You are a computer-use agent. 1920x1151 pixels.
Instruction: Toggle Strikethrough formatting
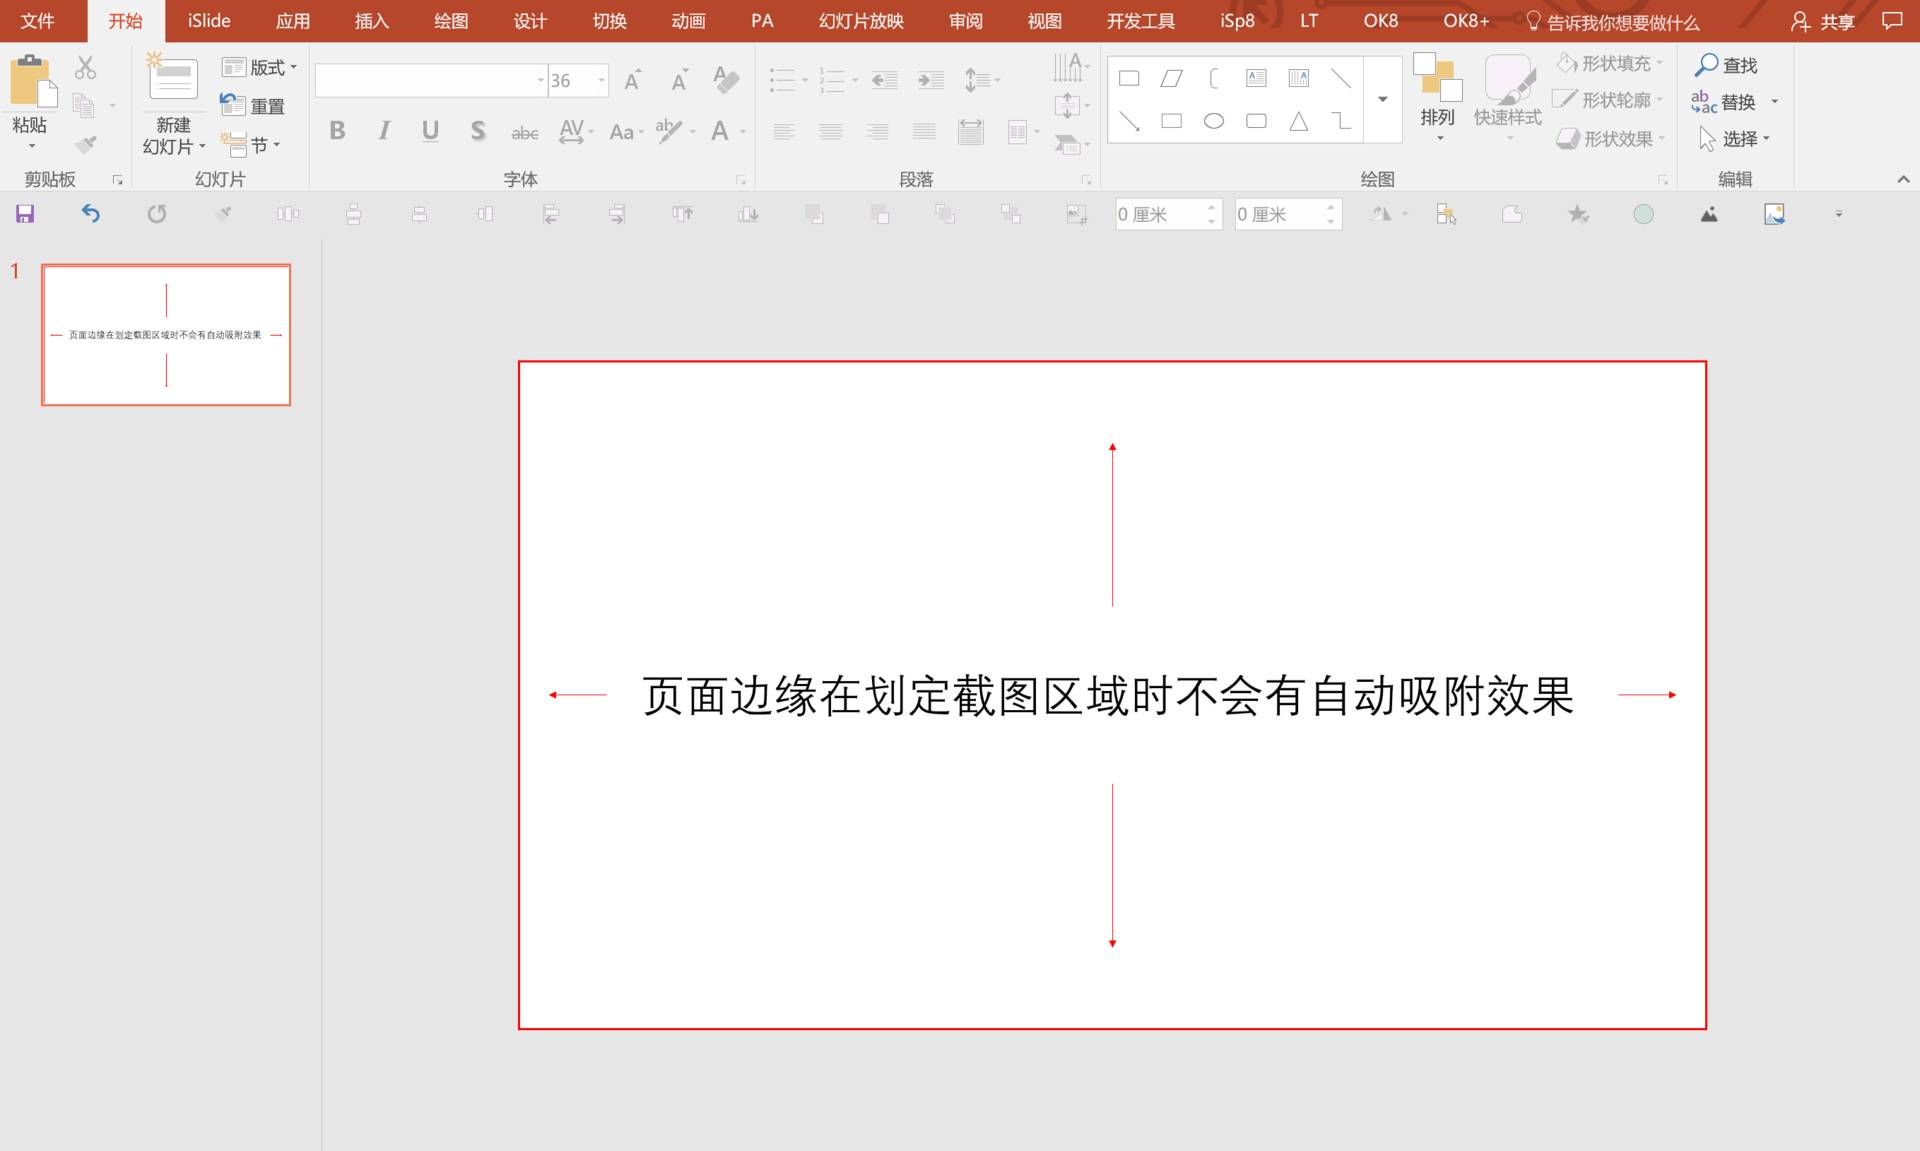525,132
